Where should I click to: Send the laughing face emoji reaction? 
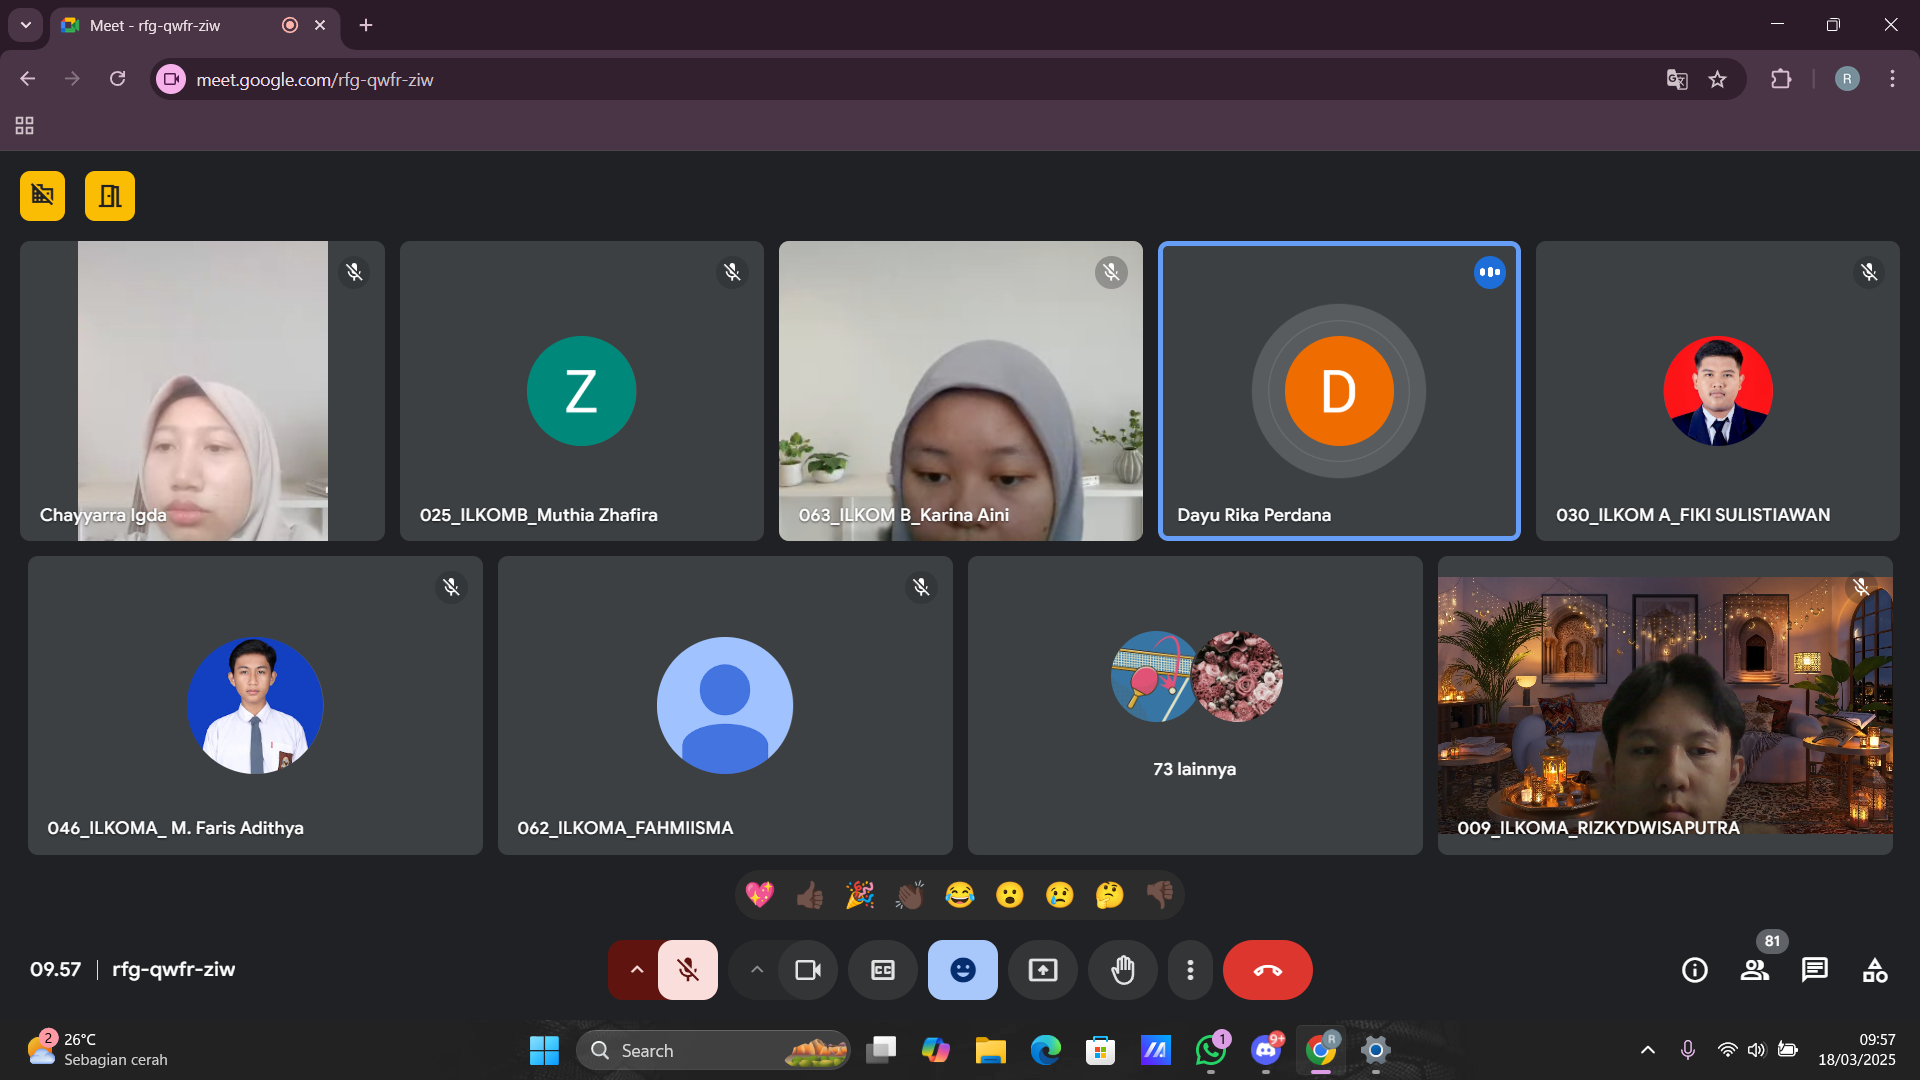960,895
